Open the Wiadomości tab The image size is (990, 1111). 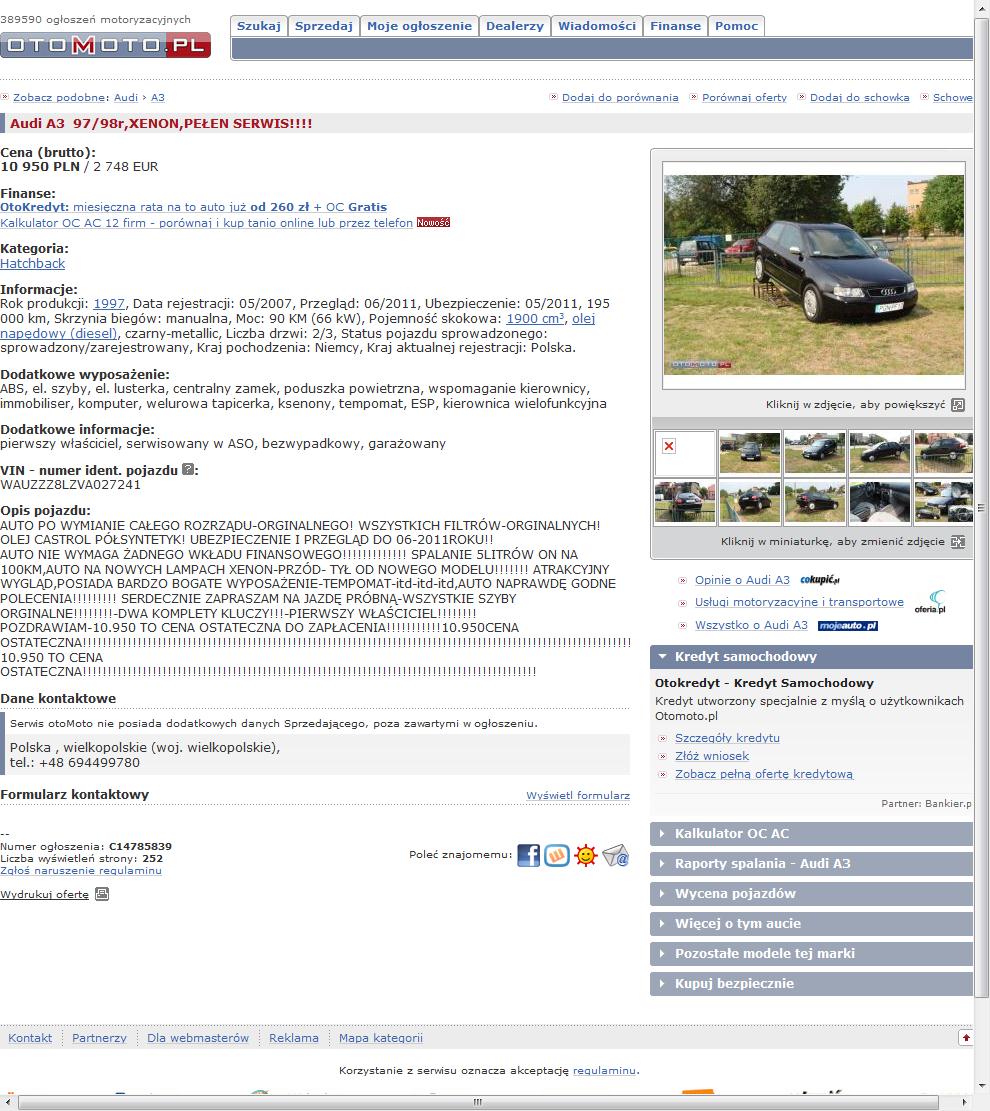pos(597,26)
